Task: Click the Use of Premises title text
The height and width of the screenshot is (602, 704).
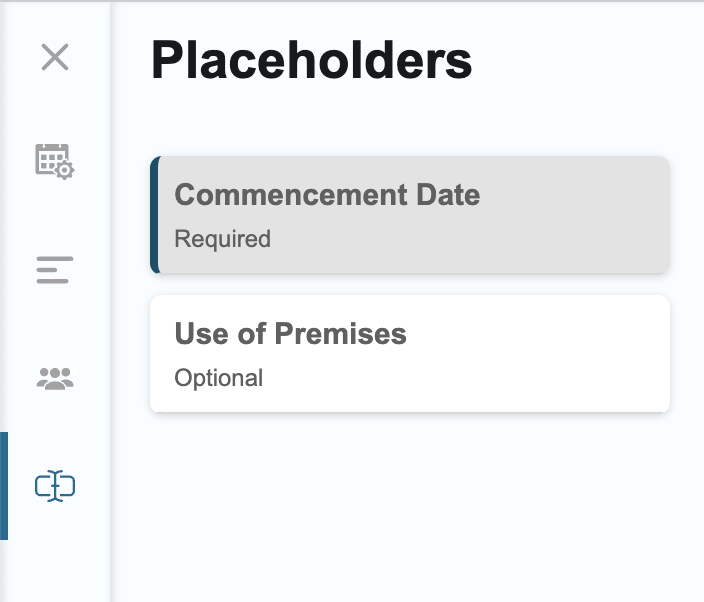Action: point(290,334)
